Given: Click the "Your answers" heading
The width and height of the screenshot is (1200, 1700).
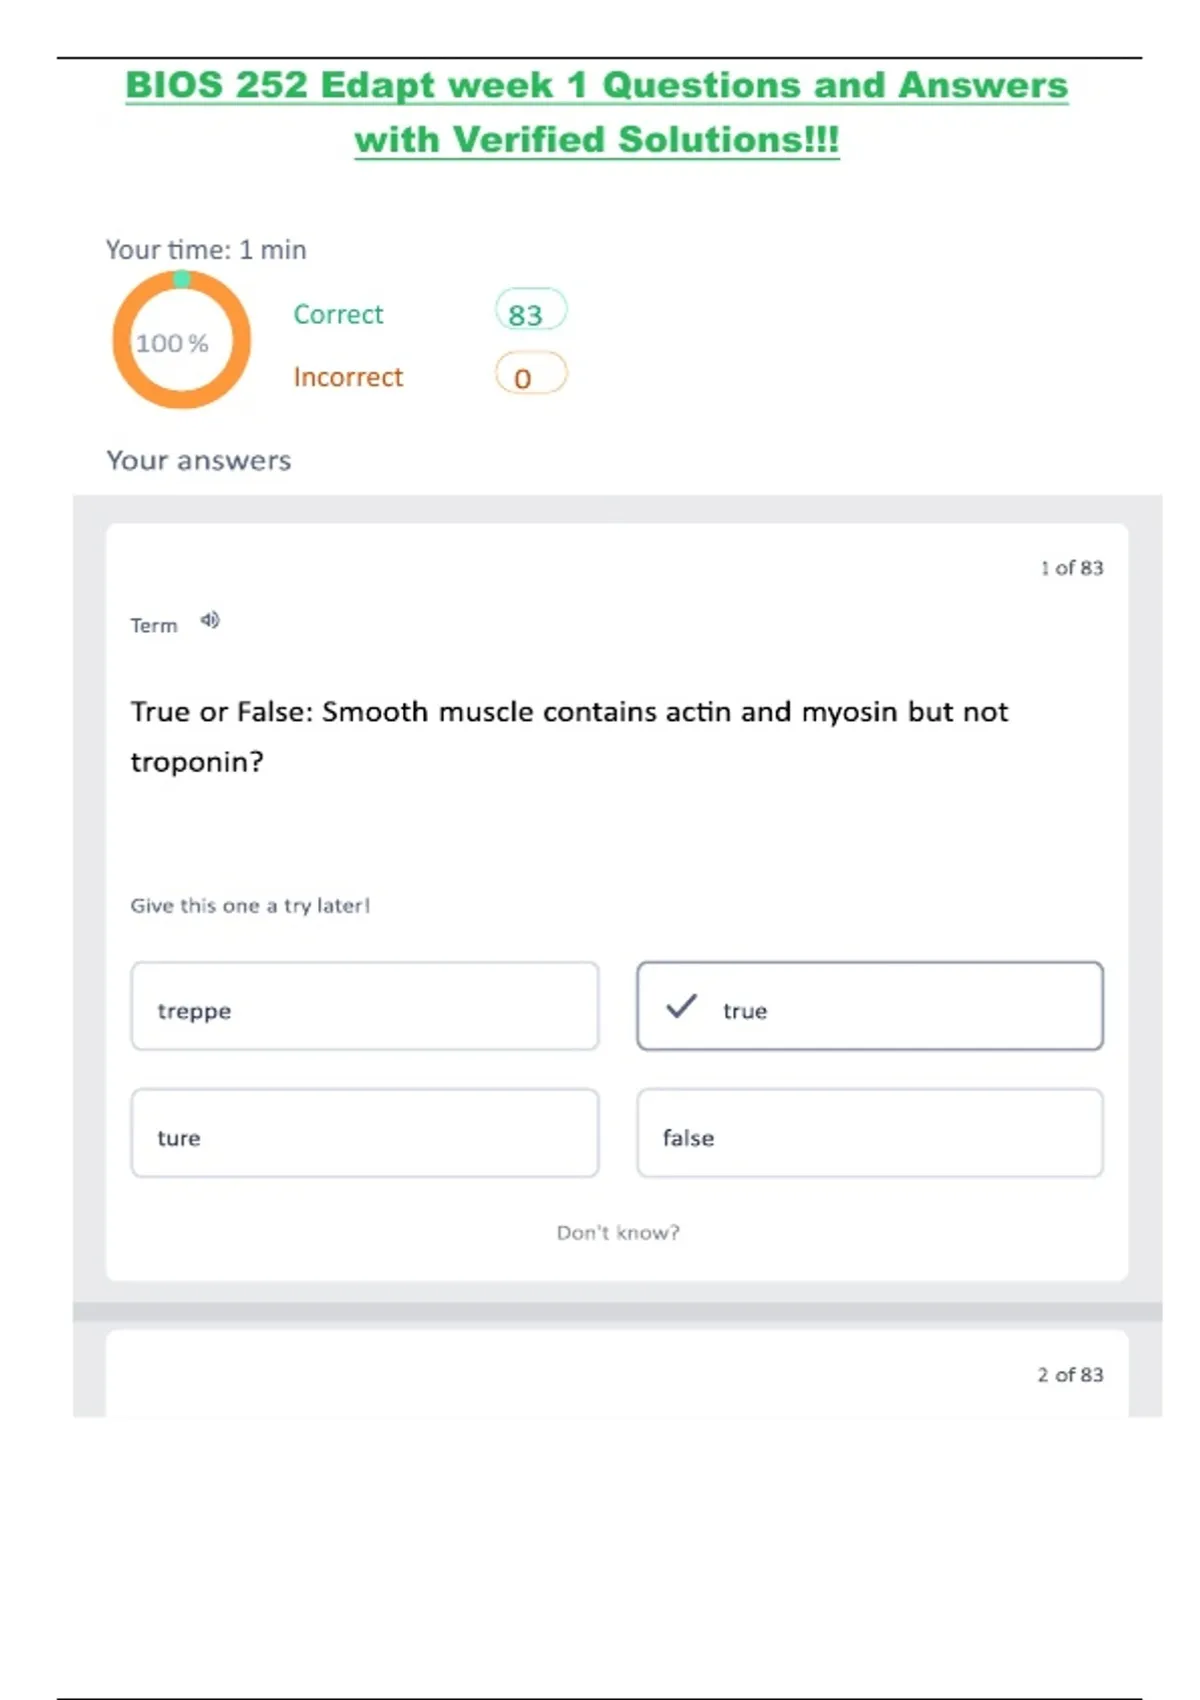Looking at the screenshot, I should tap(199, 461).
